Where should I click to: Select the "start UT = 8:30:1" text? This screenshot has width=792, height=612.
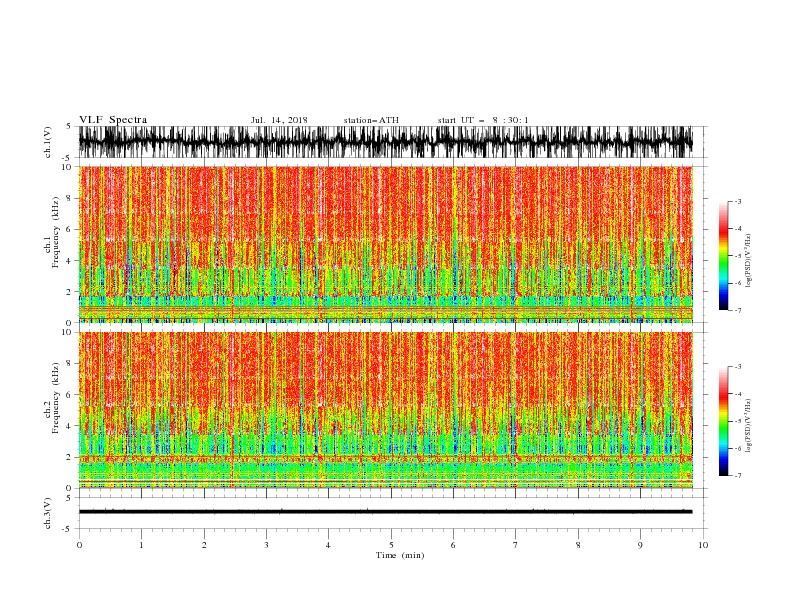[x=483, y=120]
